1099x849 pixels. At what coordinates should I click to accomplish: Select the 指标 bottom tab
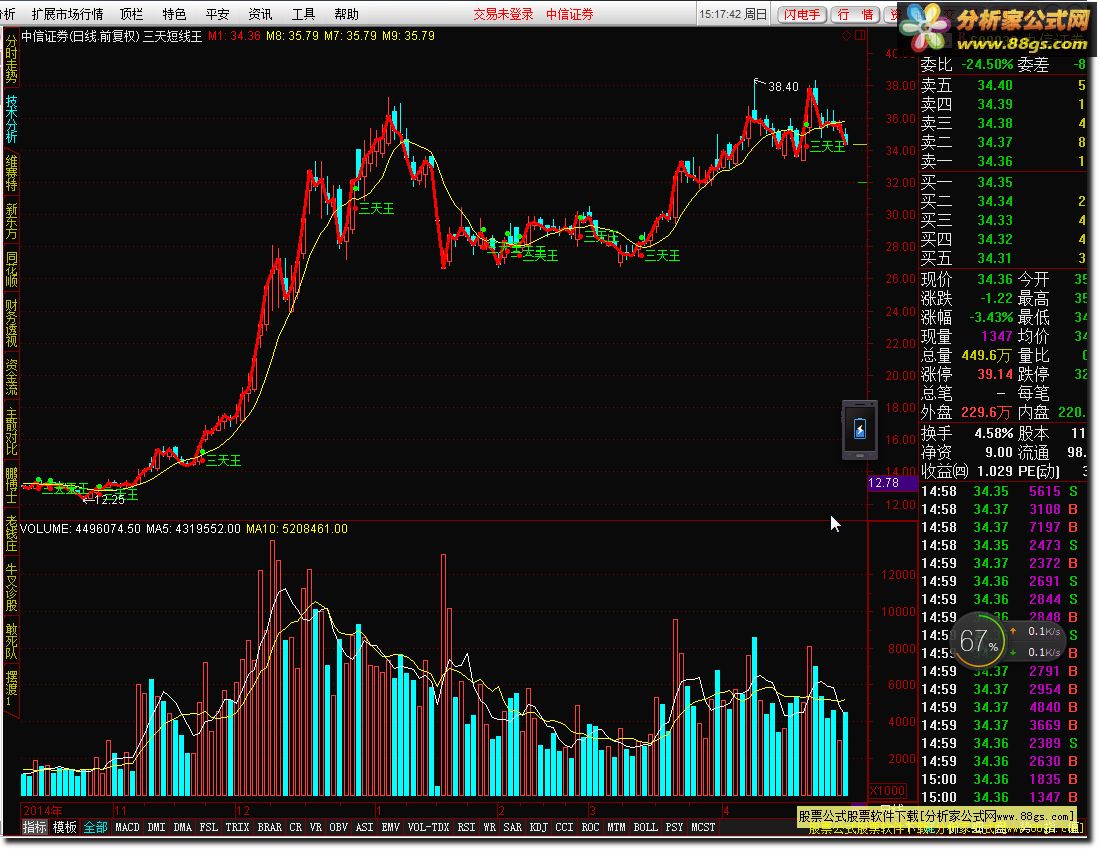tap(34, 827)
